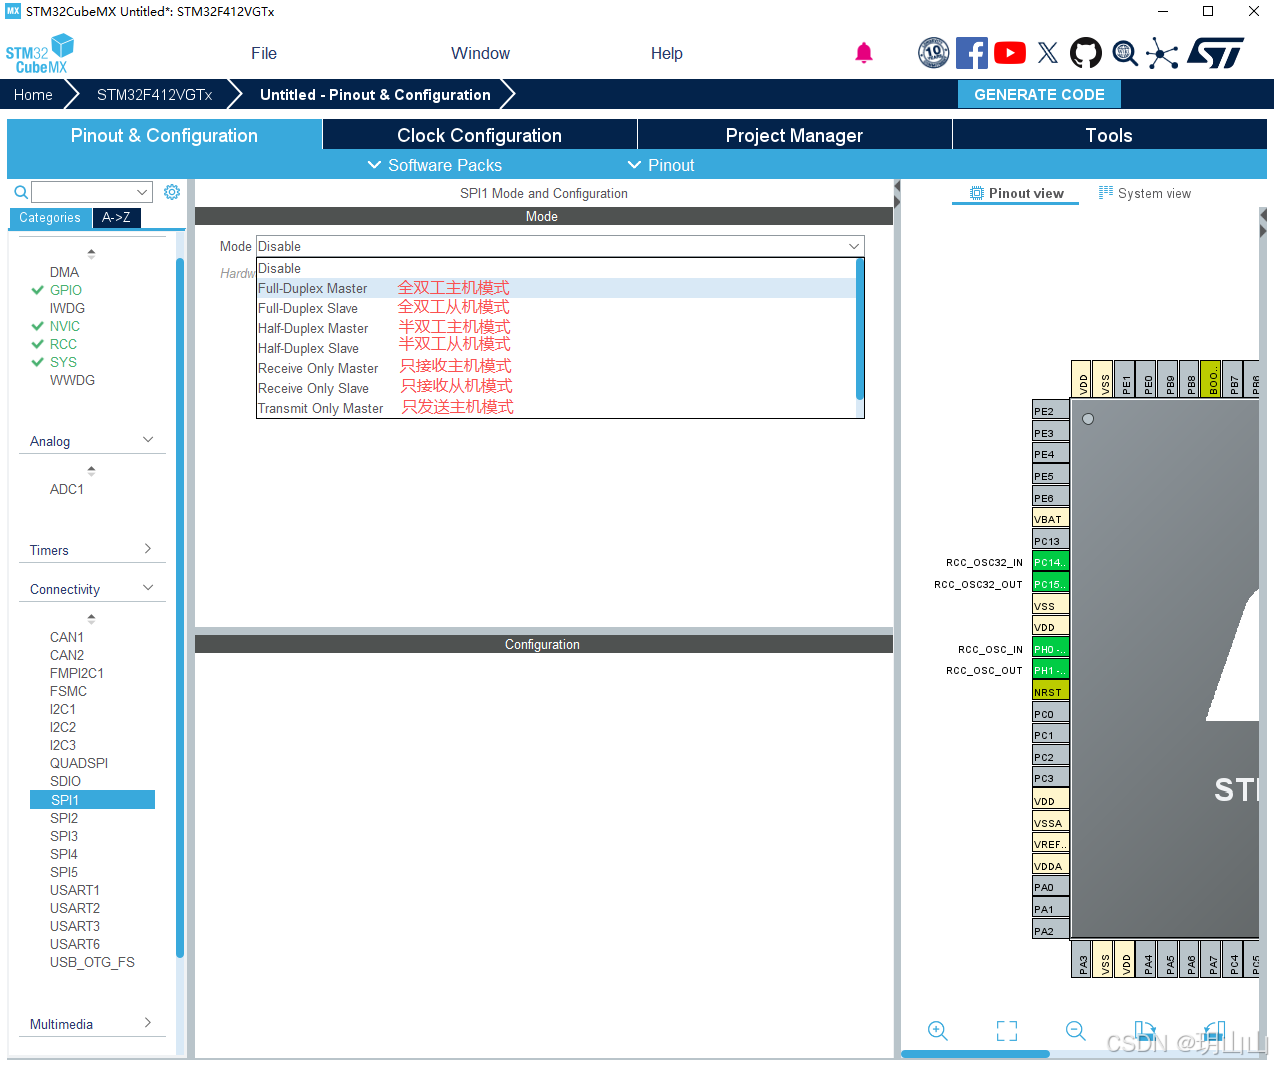
Task: Expand the Software Packs menu
Action: coord(435,165)
